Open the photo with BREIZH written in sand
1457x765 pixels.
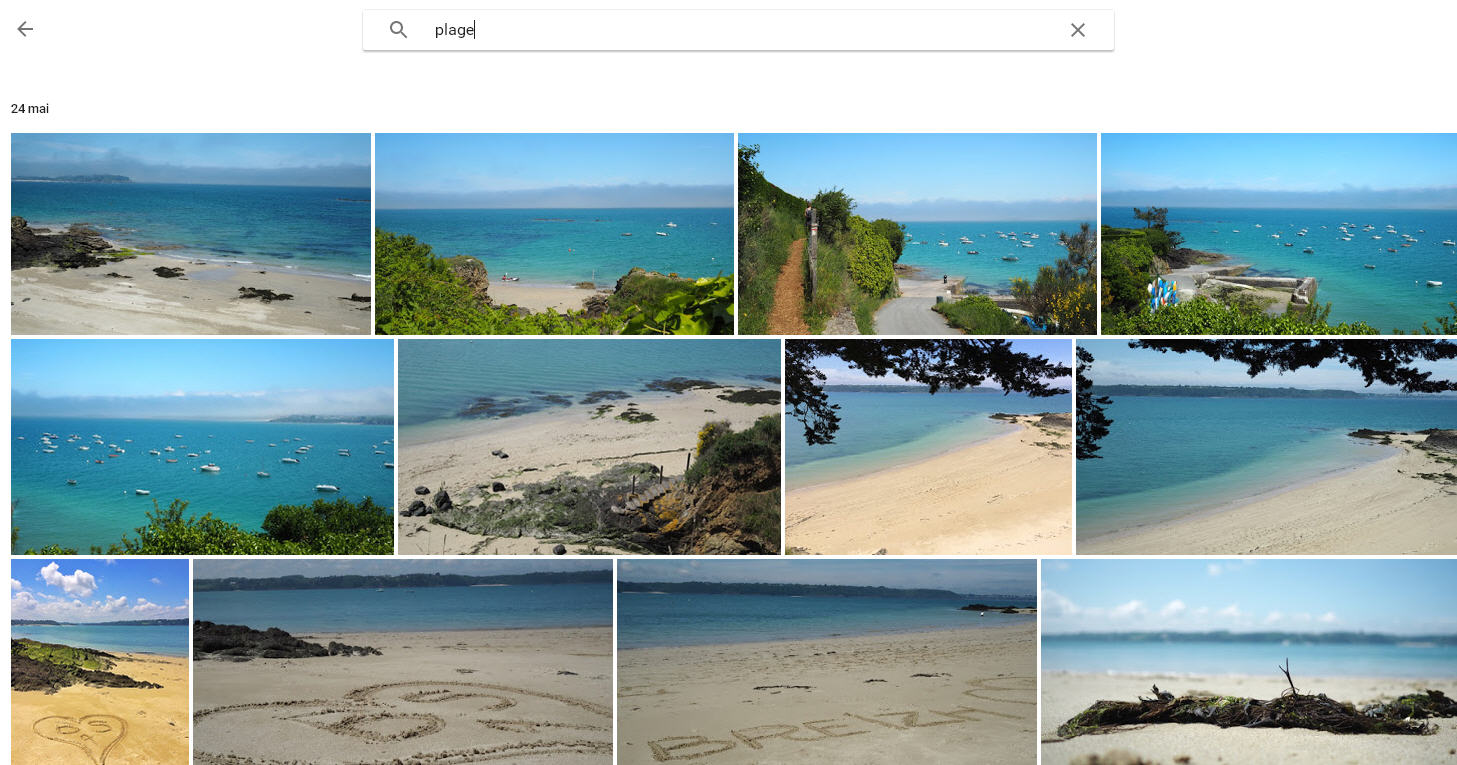pos(827,662)
